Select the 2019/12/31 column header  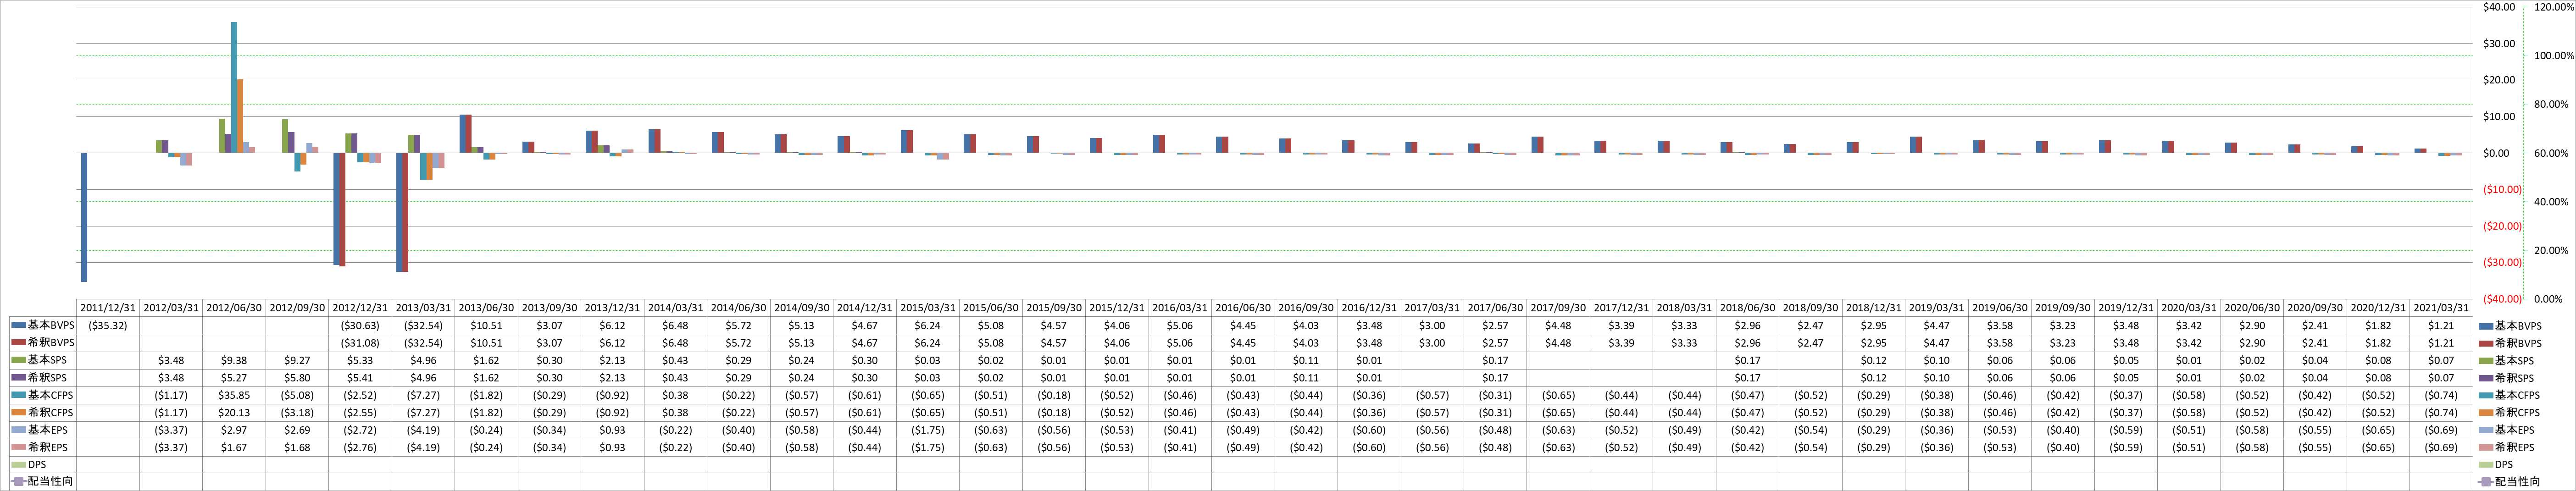point(2125,308)
